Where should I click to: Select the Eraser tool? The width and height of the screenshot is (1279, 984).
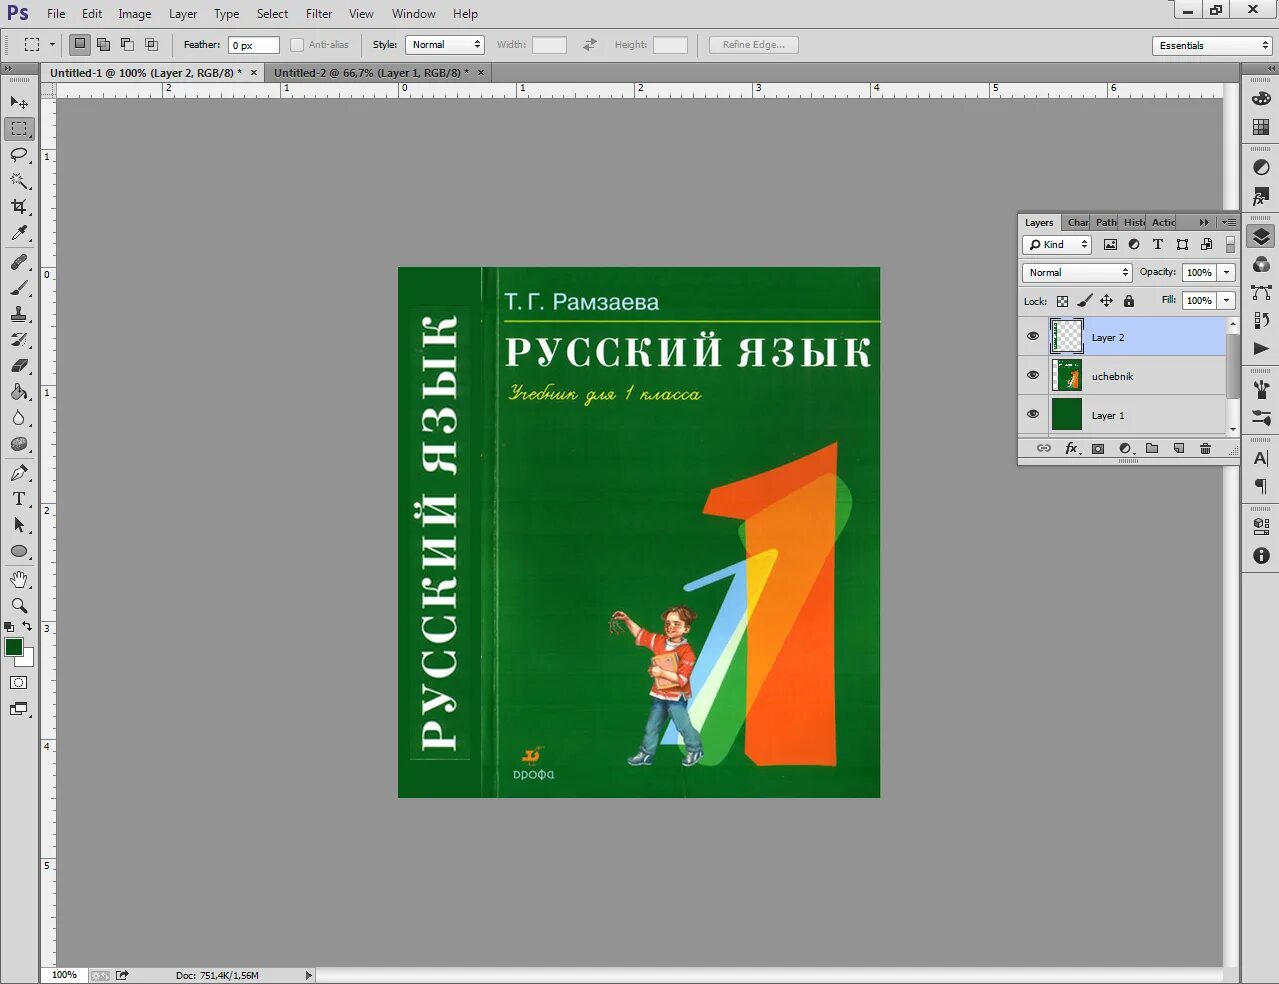[19, 366]
